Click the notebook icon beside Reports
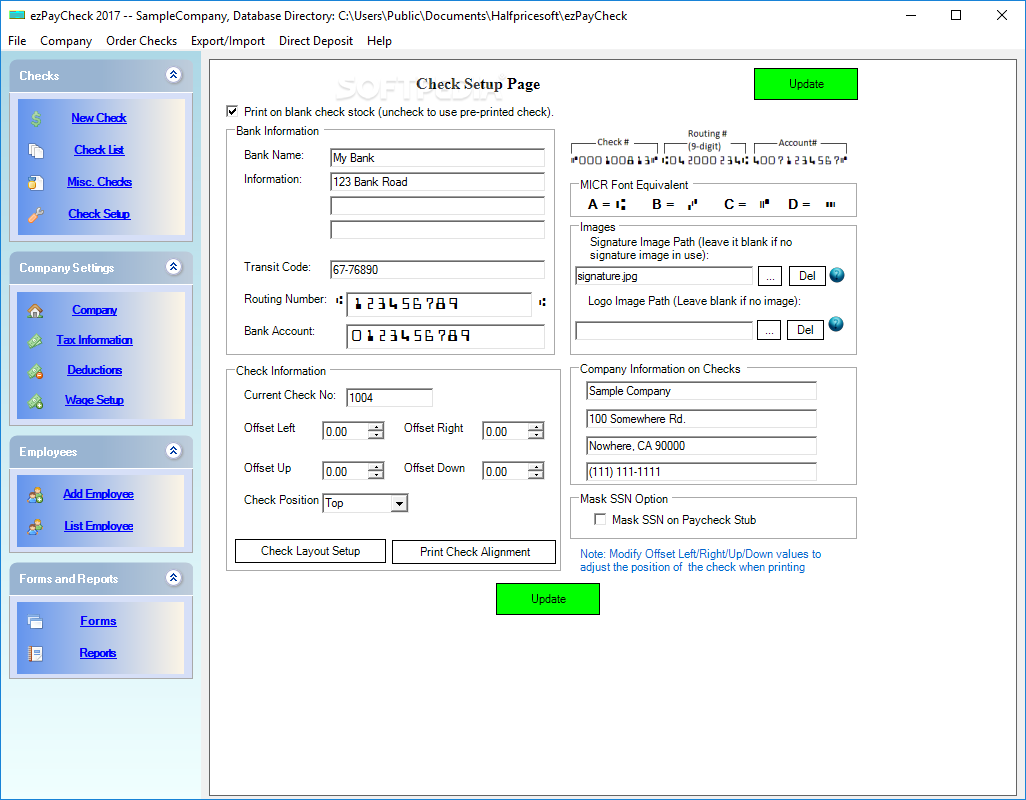Viewport: 1026px width, 800px height. point(36,653)
